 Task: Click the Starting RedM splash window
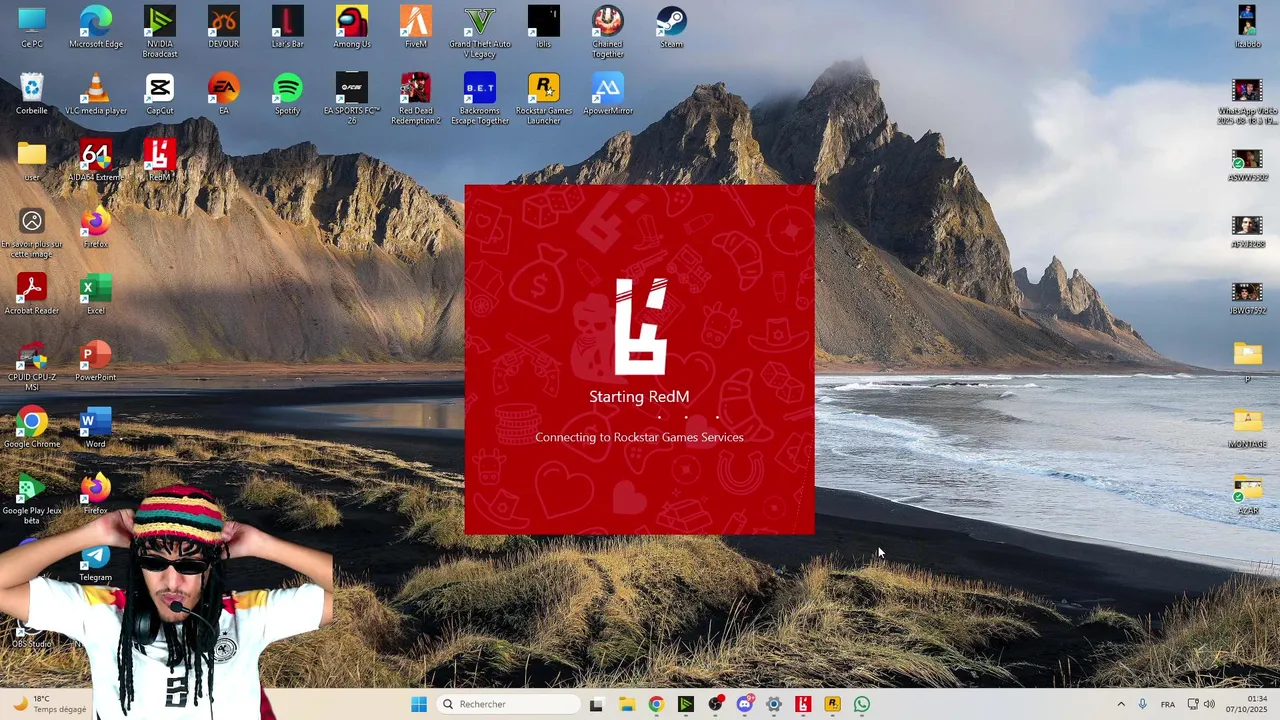(x=639, y=359)
